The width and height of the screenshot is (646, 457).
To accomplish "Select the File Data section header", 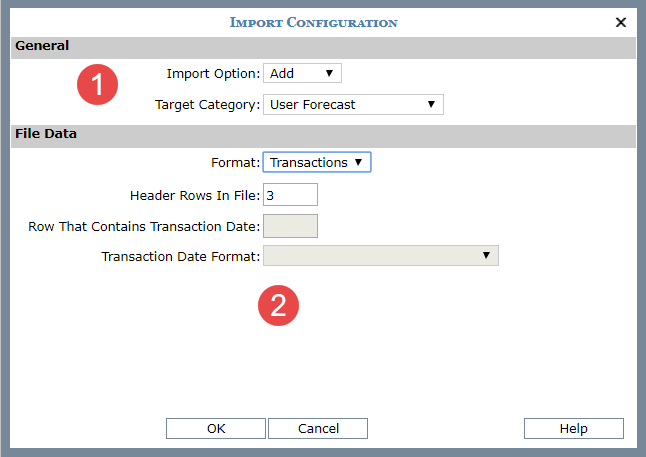I will click(45, 133).
